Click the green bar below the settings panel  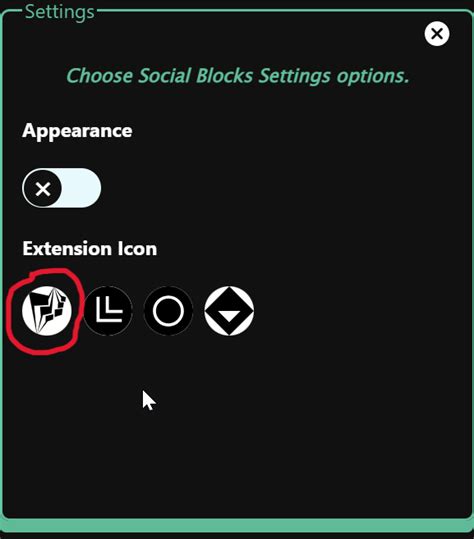click(x=237, y=525)
